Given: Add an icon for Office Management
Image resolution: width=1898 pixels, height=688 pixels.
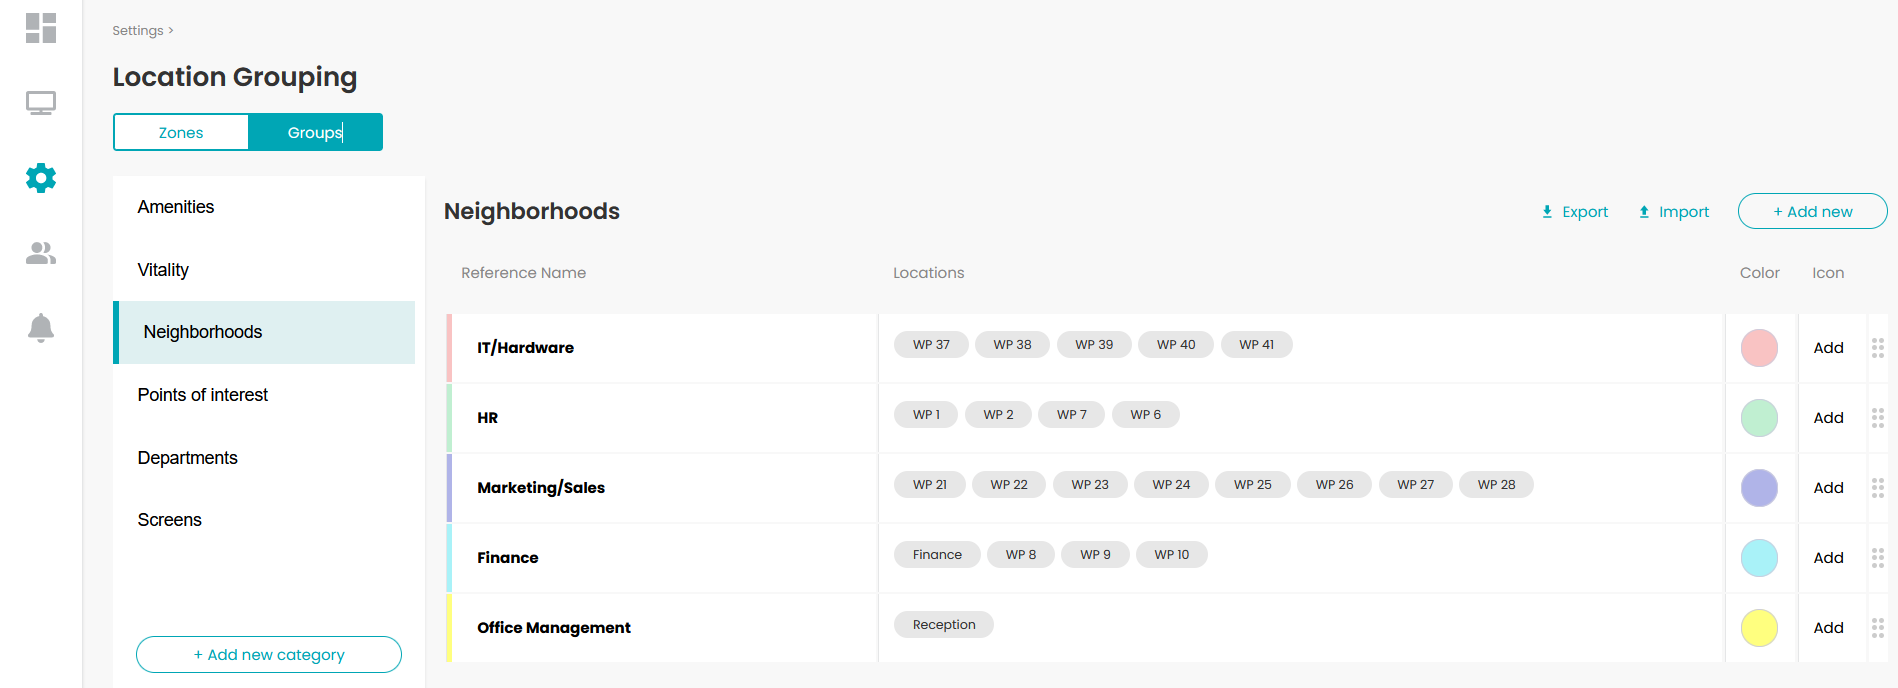Looking at the screenshot, I should pyautogui.click(x=1829, y=628).
